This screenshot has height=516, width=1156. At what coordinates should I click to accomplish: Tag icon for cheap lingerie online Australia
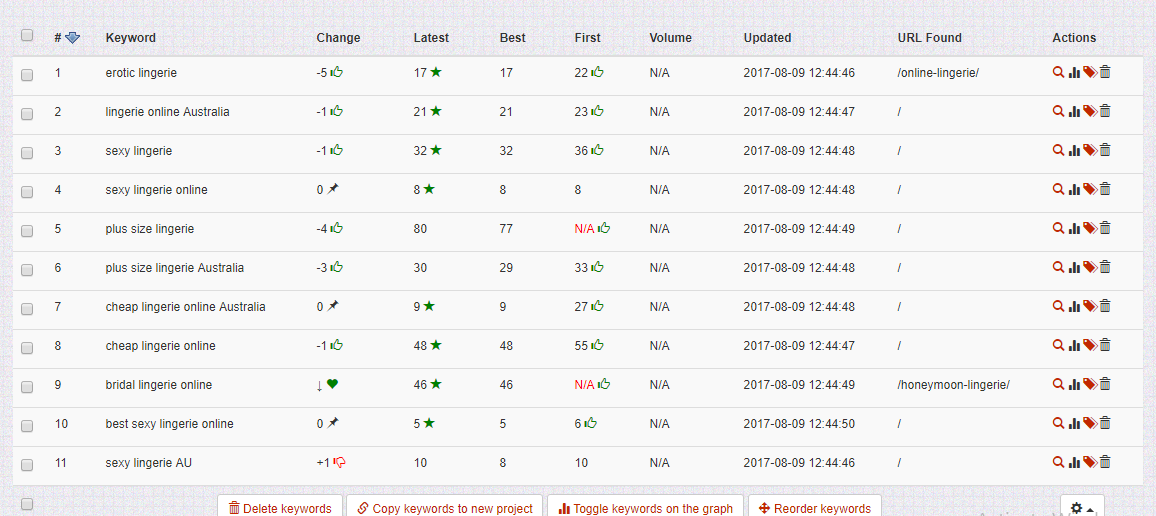point(1090,307)
